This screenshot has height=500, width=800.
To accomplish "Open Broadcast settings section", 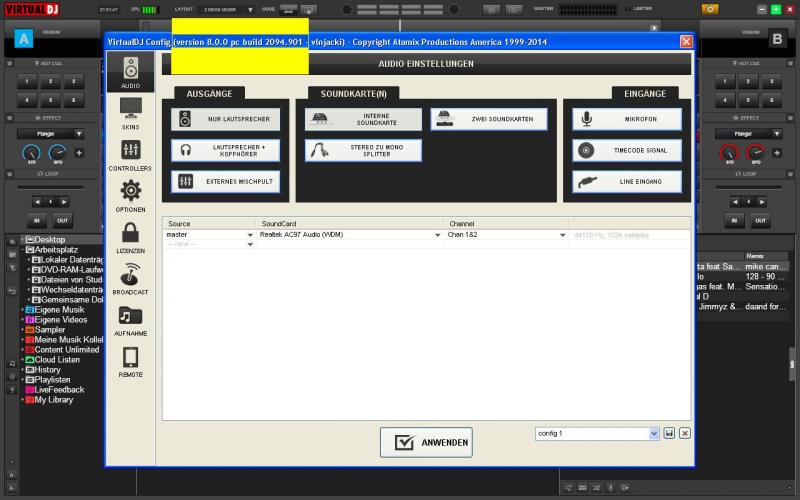I will (131, 279).
